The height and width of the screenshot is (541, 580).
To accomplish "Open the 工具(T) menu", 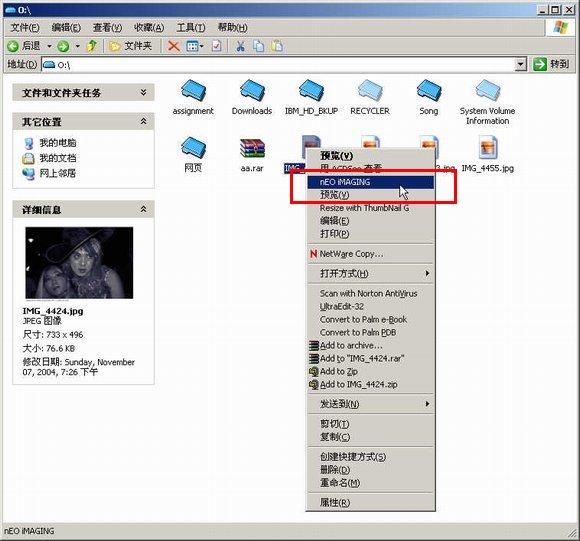I will 191,27.
